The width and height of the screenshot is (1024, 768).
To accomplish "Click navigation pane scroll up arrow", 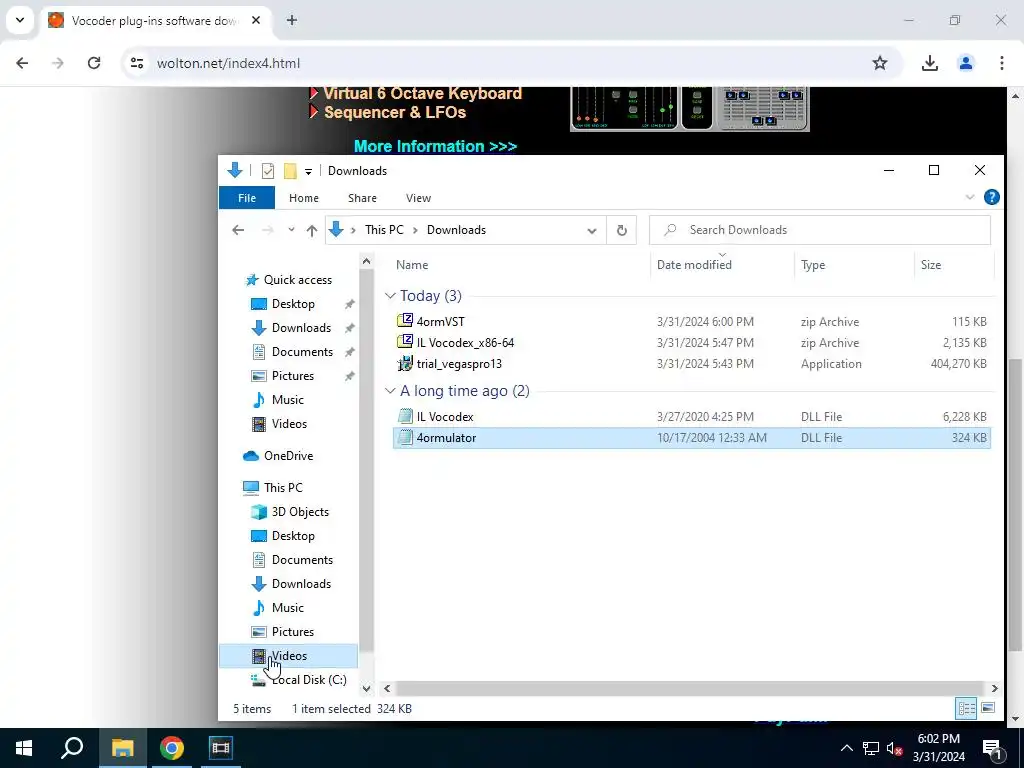I will (x=366, y=262).
